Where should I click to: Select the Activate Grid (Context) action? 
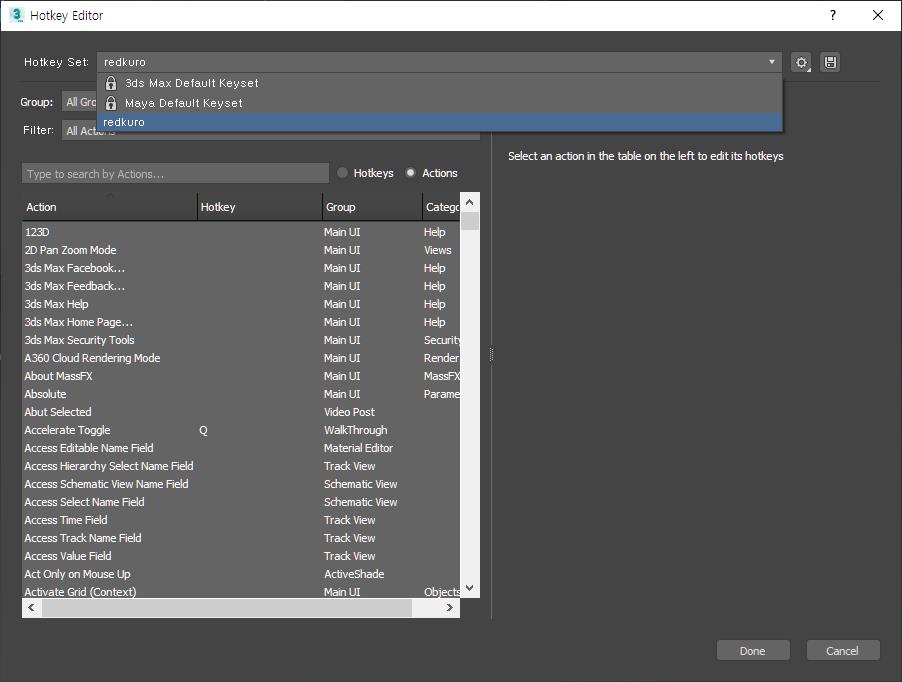pos(241,592)
